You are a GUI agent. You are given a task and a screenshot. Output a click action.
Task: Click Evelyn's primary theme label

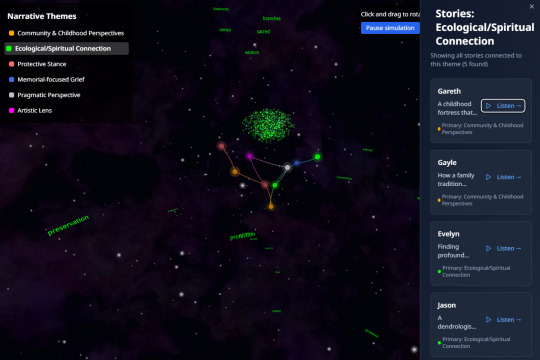click(x=476, y=271)
